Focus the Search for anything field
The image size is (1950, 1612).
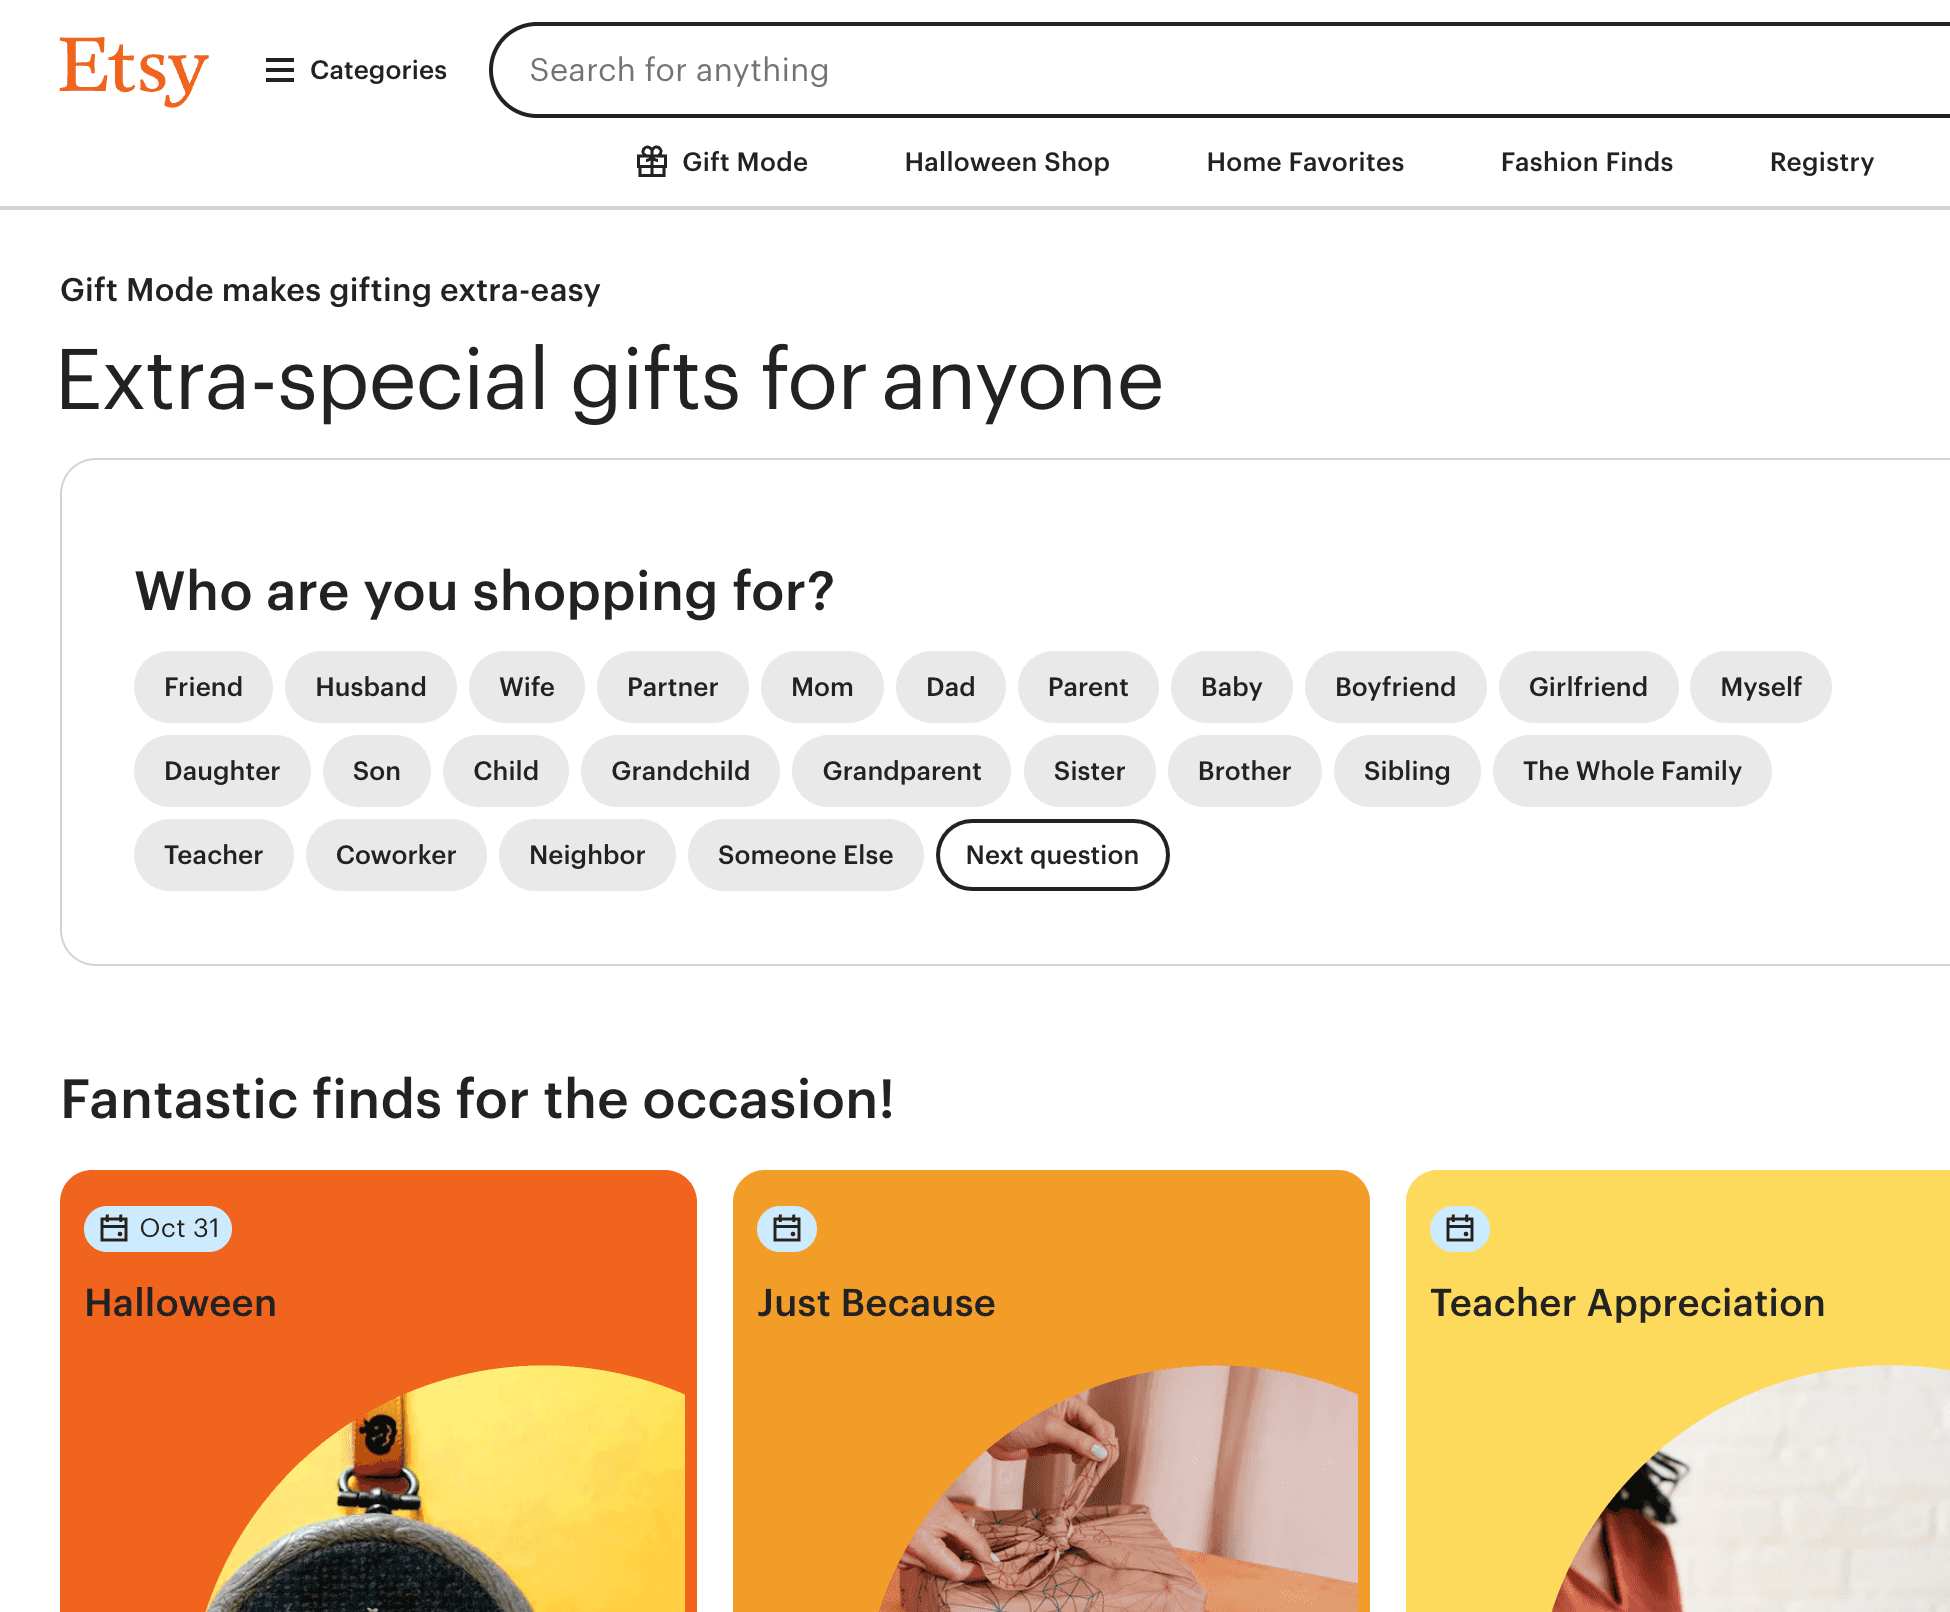pyautogui.click(x=1200, y=70)
